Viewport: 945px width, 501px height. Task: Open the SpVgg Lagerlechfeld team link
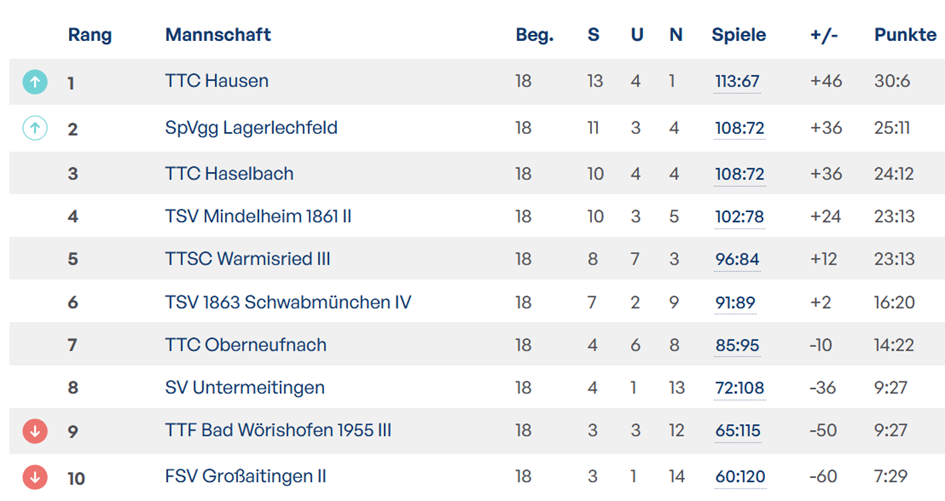point(251,127)
